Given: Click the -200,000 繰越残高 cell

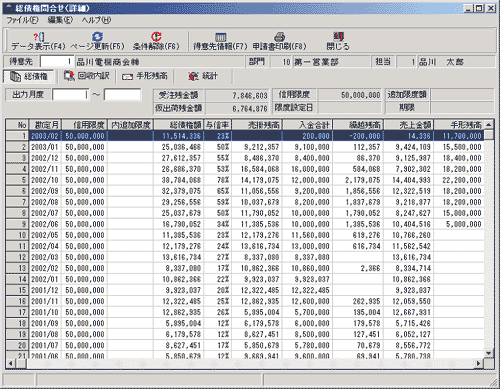Looking at the screenshot, I should tap(358, 136).
